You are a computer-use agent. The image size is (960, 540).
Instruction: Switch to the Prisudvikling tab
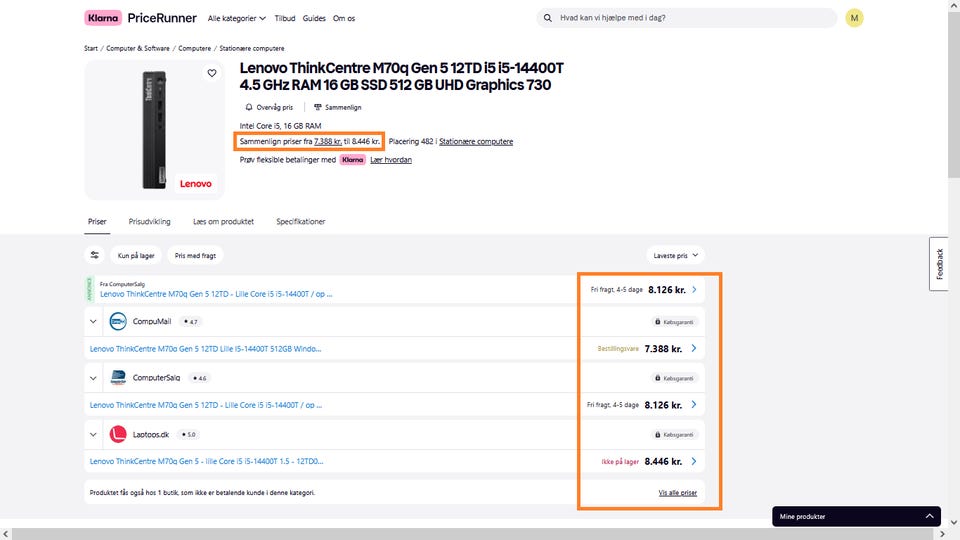(149, 222)
